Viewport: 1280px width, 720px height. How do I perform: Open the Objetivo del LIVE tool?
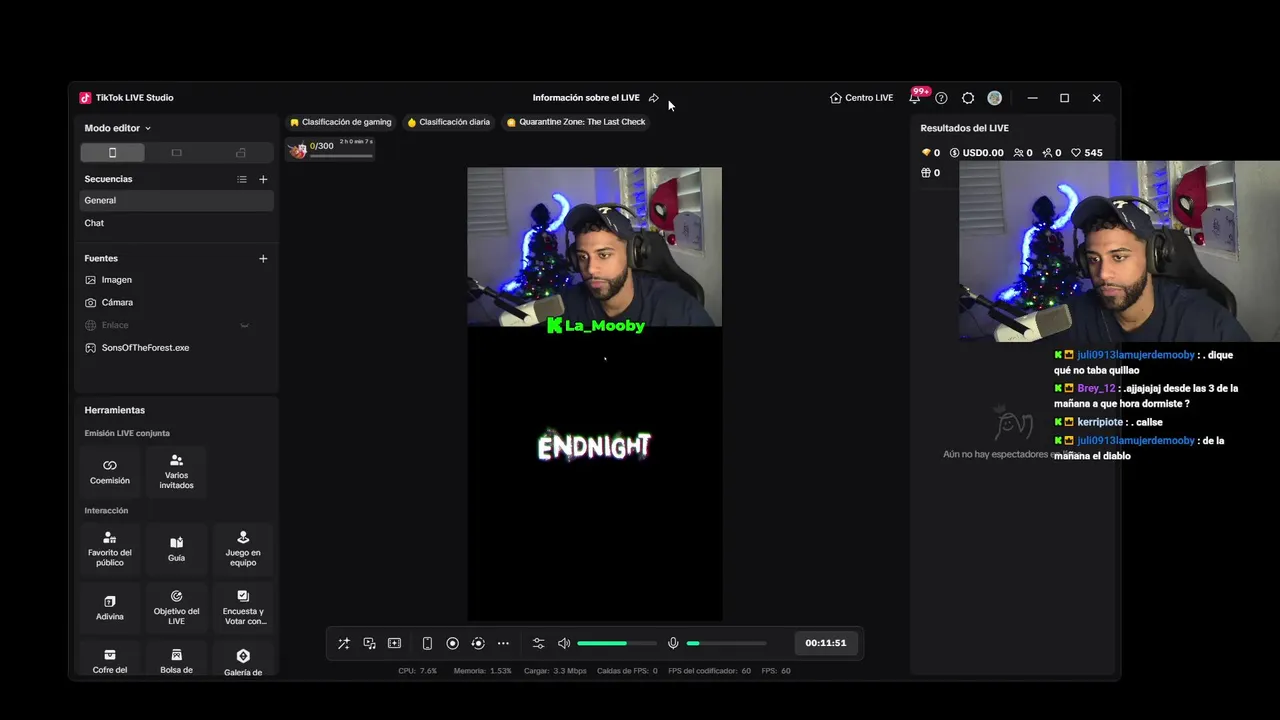click(x=176, y=607)
